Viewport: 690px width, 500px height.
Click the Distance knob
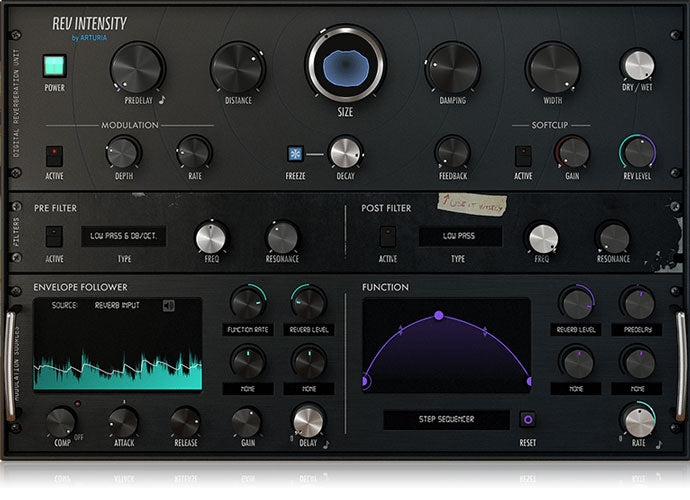238,68
